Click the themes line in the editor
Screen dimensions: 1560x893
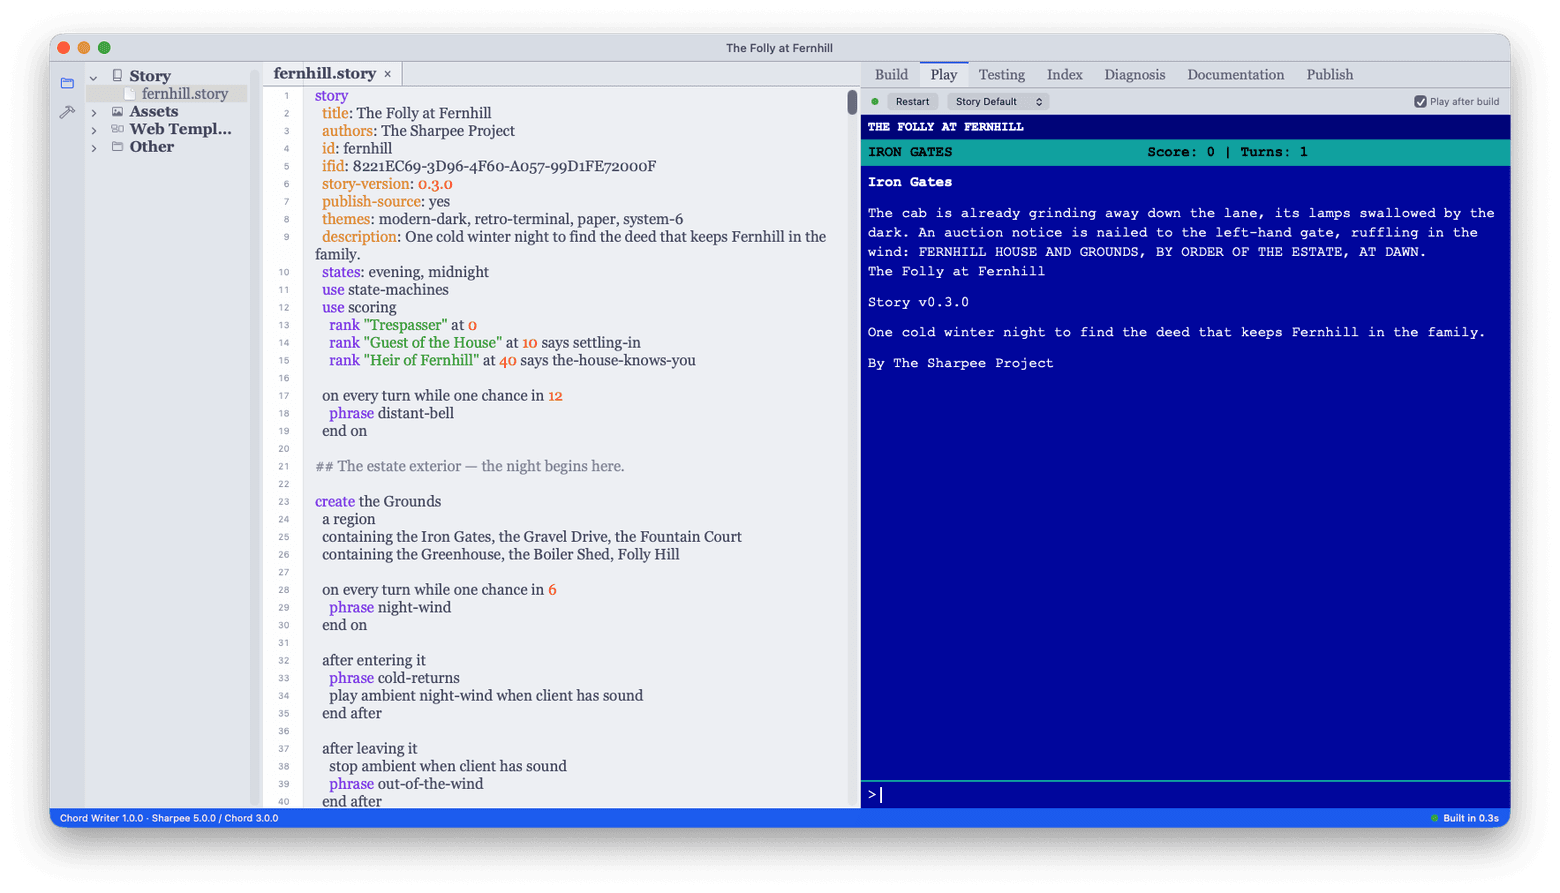(x=502, y=219)
